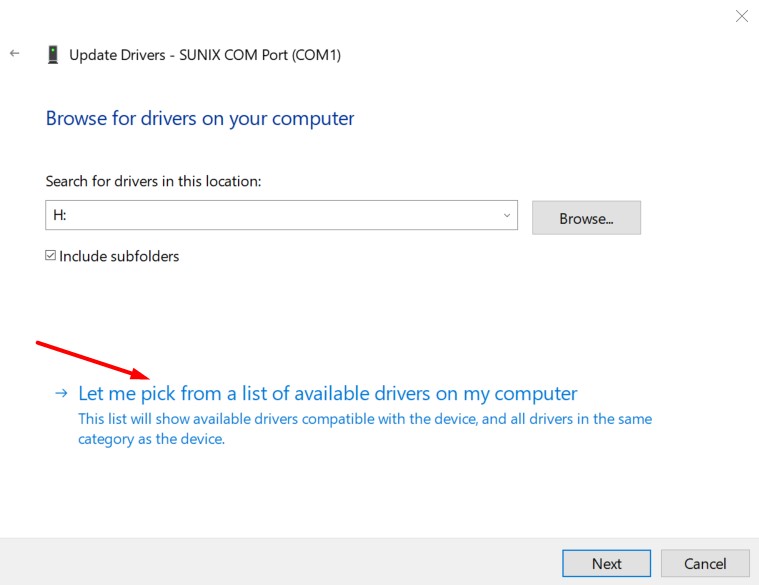Cancel the driver update wizard
The image size is (759, 585).
click(705, 563)
